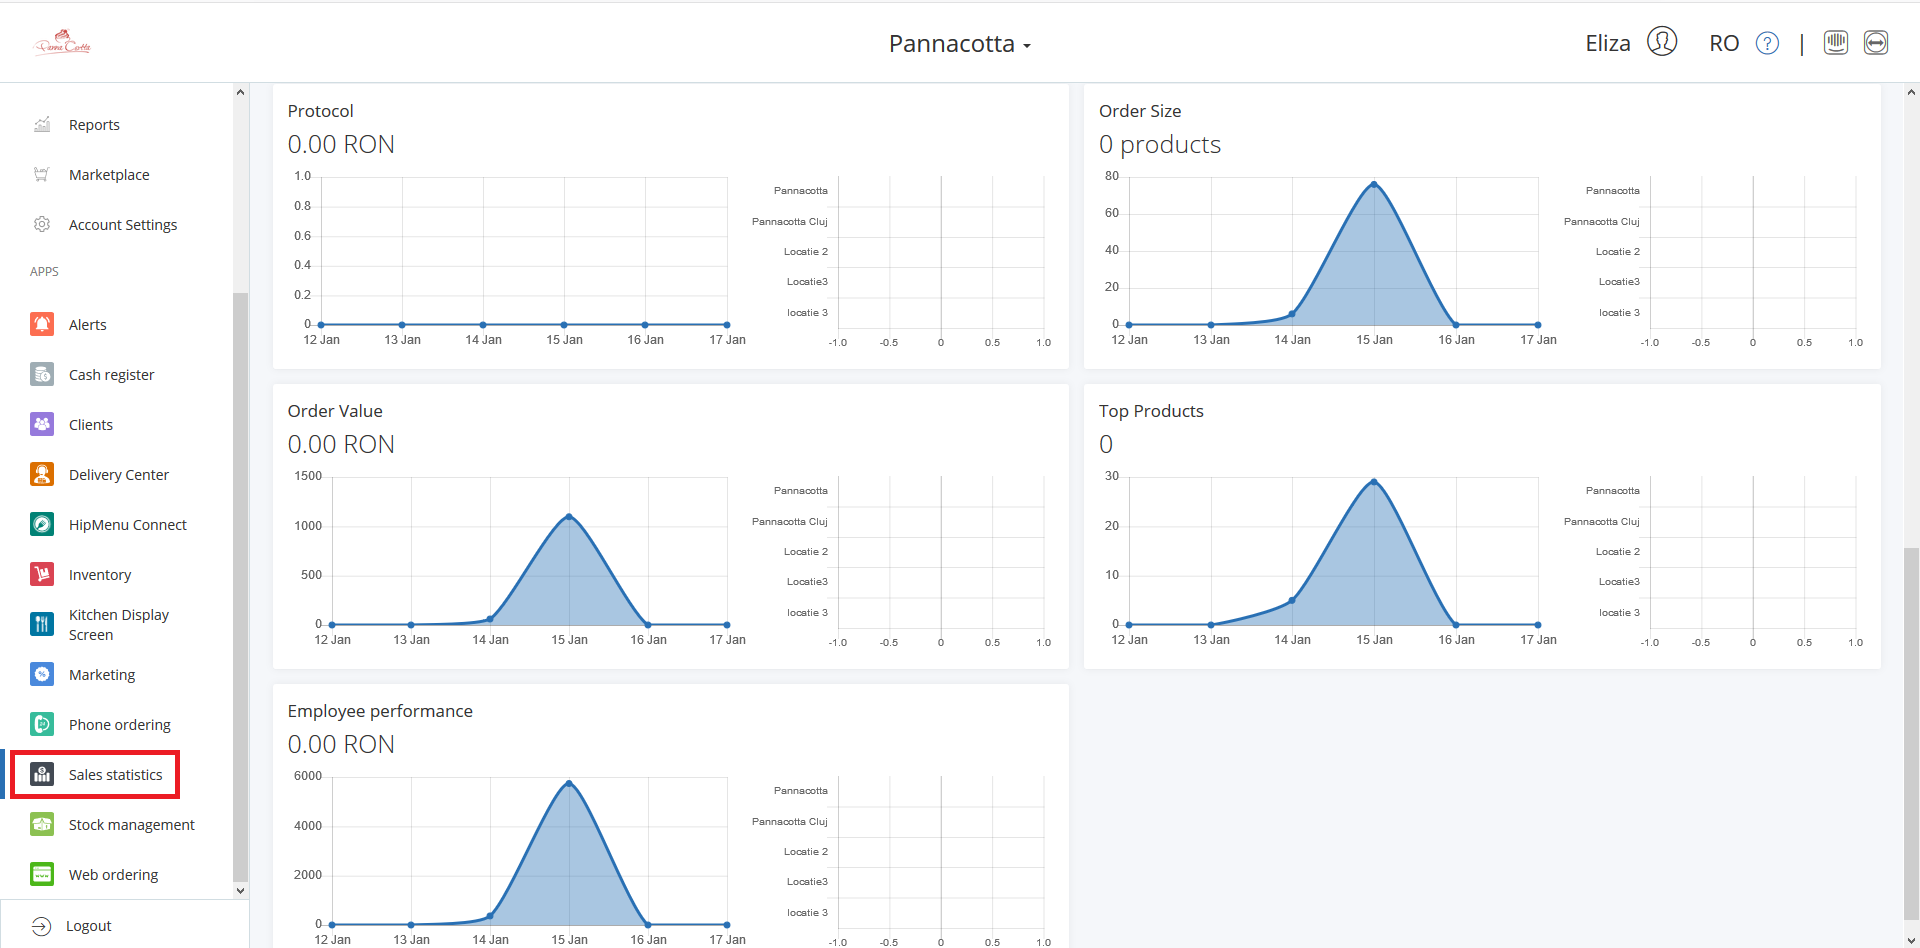The height and width of the screenshot is (948, 1920).
Task: Select Stock management label
Action: pyautogui.click(x=132, y=825)
